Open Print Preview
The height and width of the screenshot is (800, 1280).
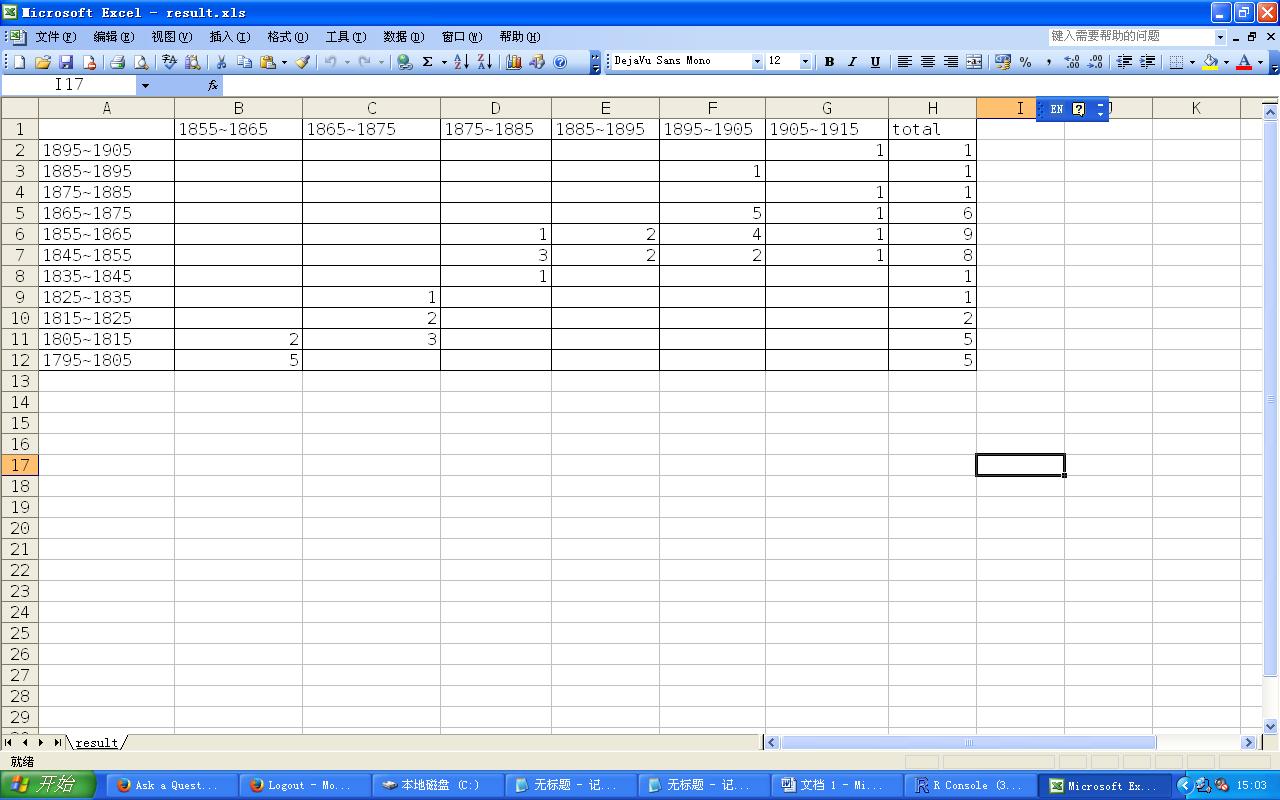coord(143,61)
